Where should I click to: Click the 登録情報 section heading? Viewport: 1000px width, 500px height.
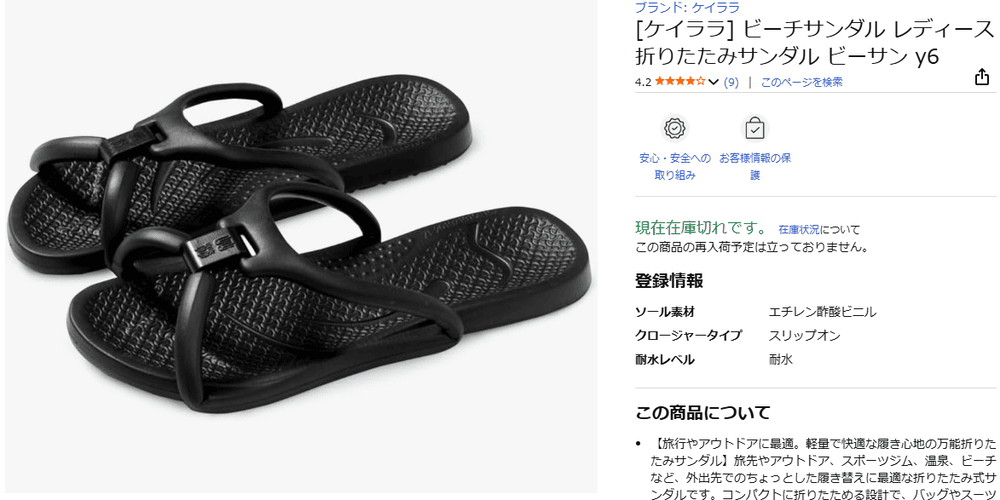coord(669,280)
